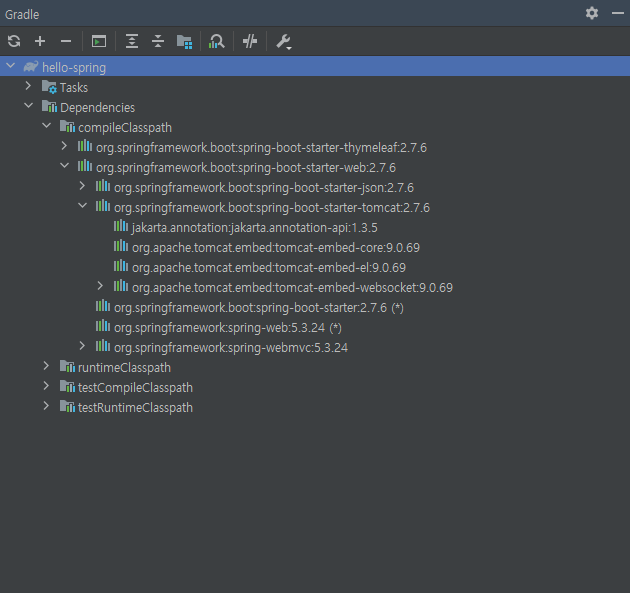Image resolution: width=630 pixels, height=593 pixels.
Task: Hide the Gradle tool window
Action: (618, 13)
